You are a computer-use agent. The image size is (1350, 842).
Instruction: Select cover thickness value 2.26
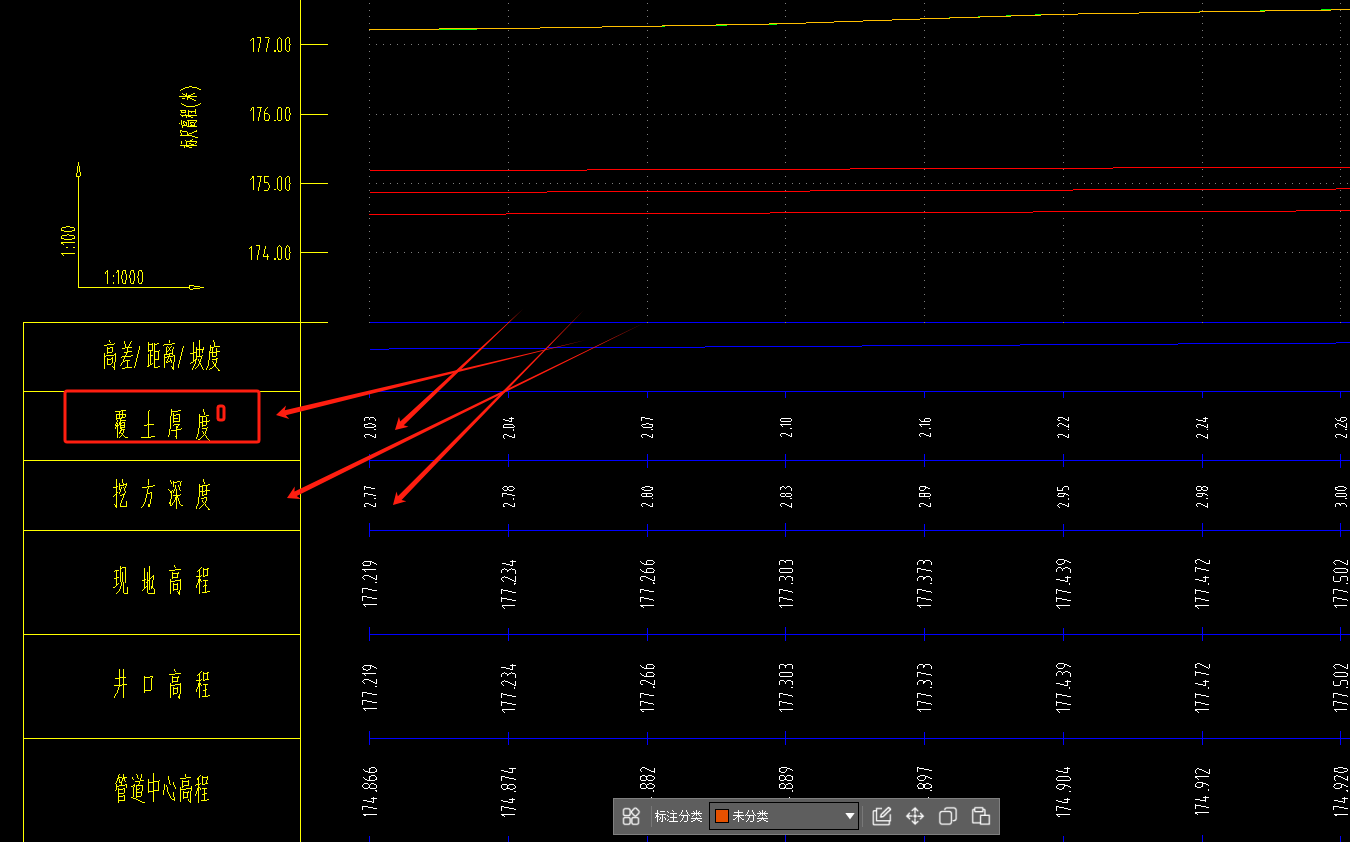coord(1341,427)
